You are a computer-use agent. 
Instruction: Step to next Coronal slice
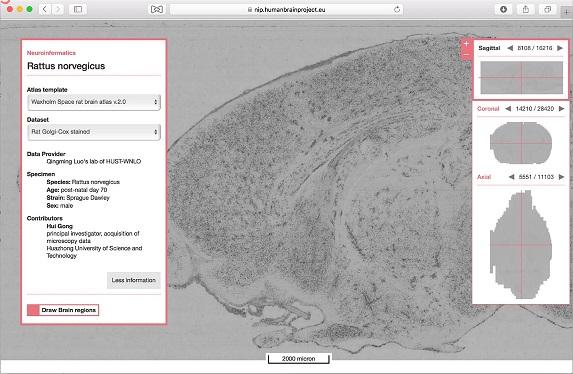[x=562, y=109]
